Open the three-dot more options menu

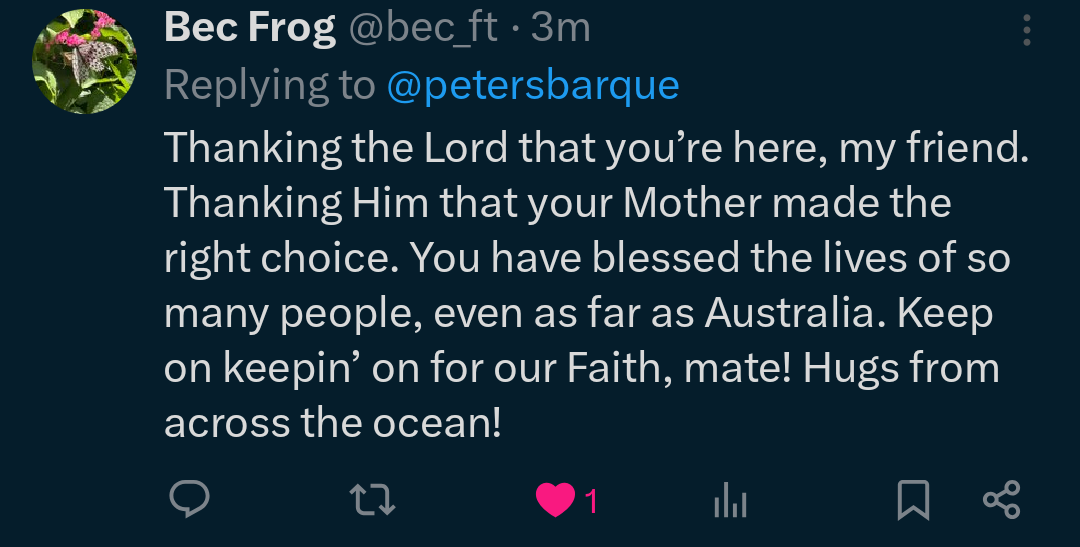point(1027,32)
